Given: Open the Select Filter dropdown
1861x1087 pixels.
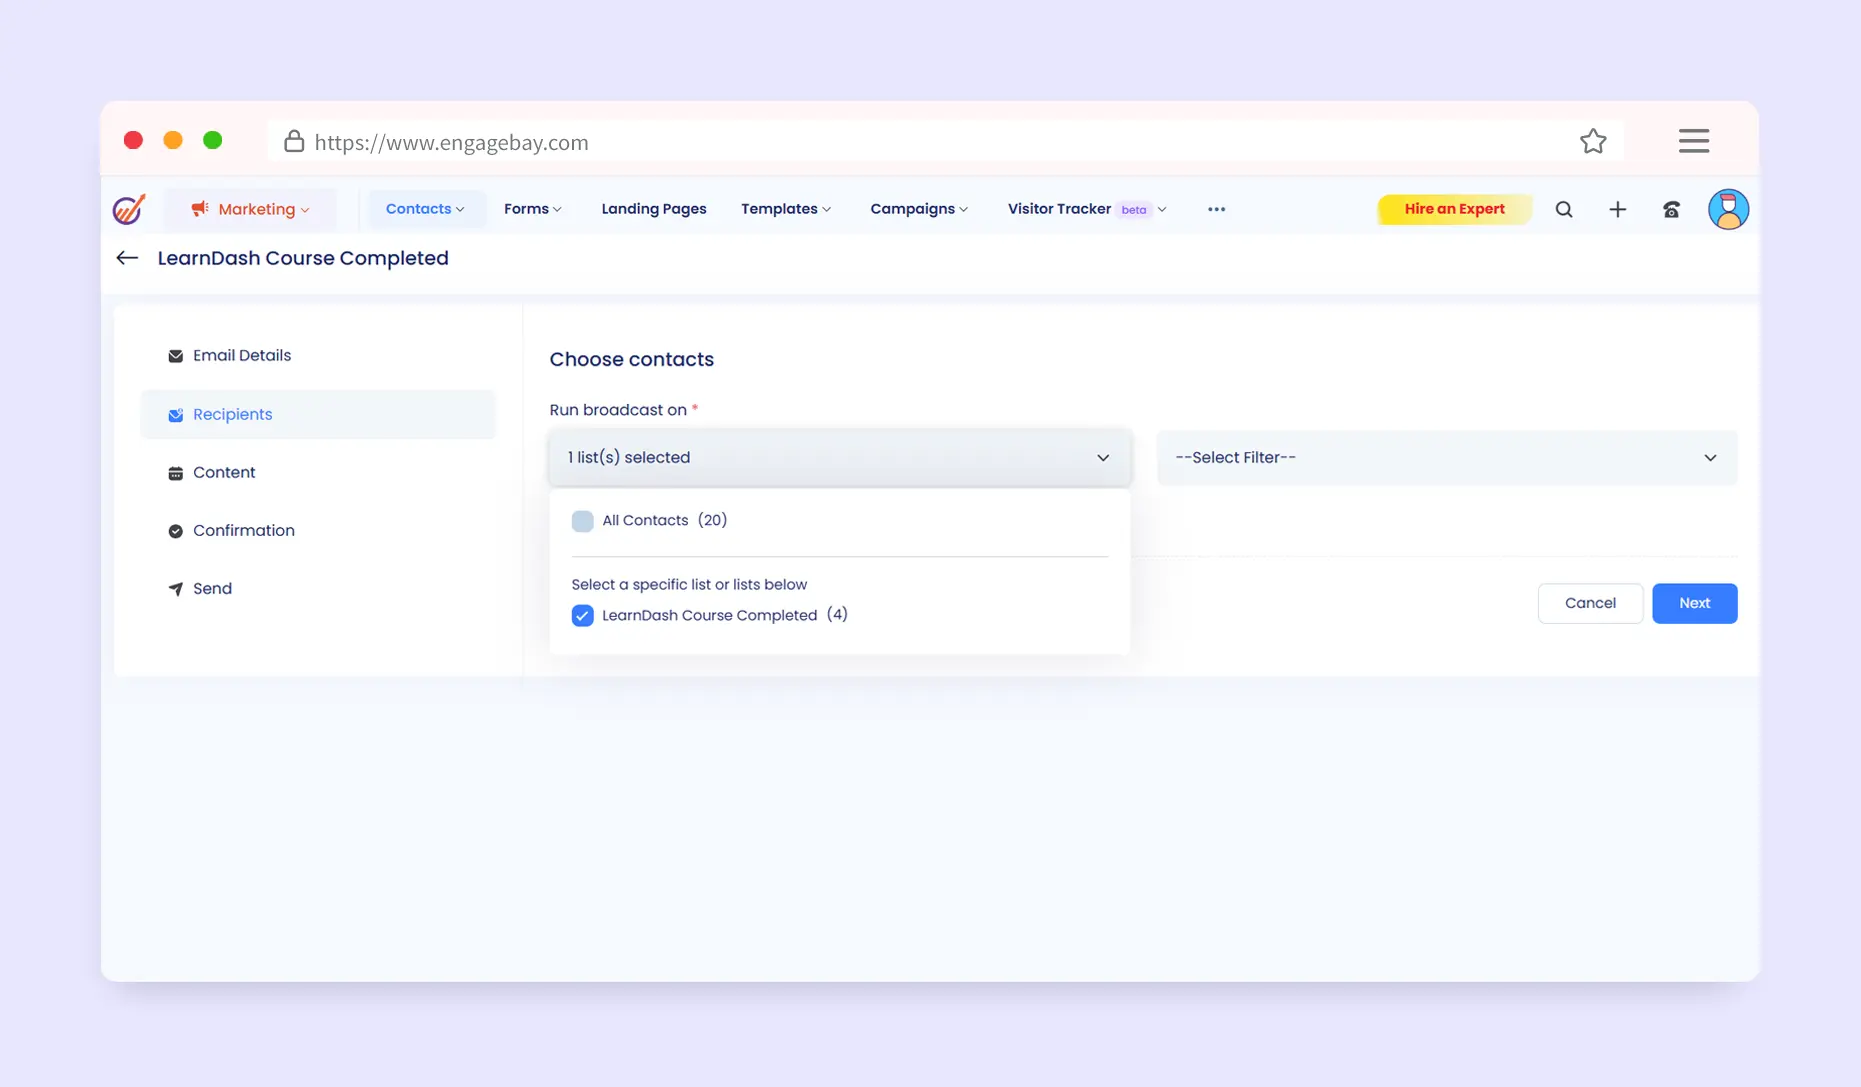Looking at the screenshot, I should [1446, 458].
